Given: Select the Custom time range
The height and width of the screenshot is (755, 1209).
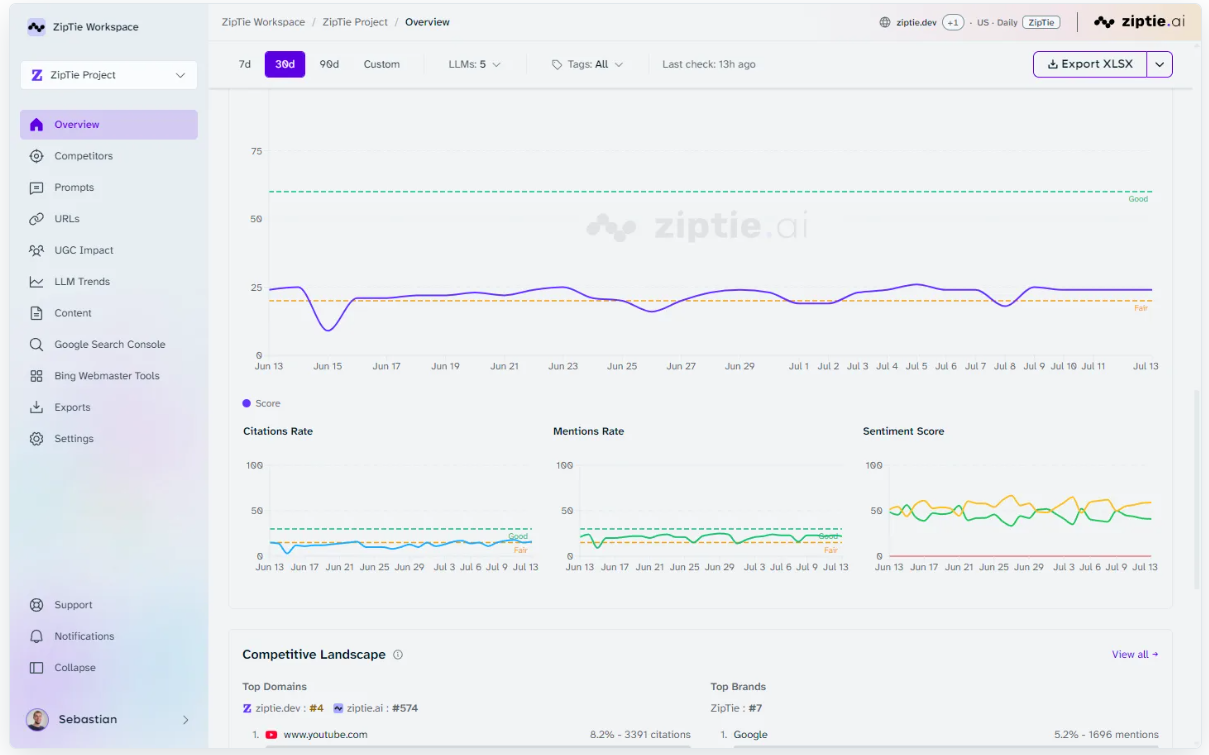Looking at the screenshot, I should 382,64.
